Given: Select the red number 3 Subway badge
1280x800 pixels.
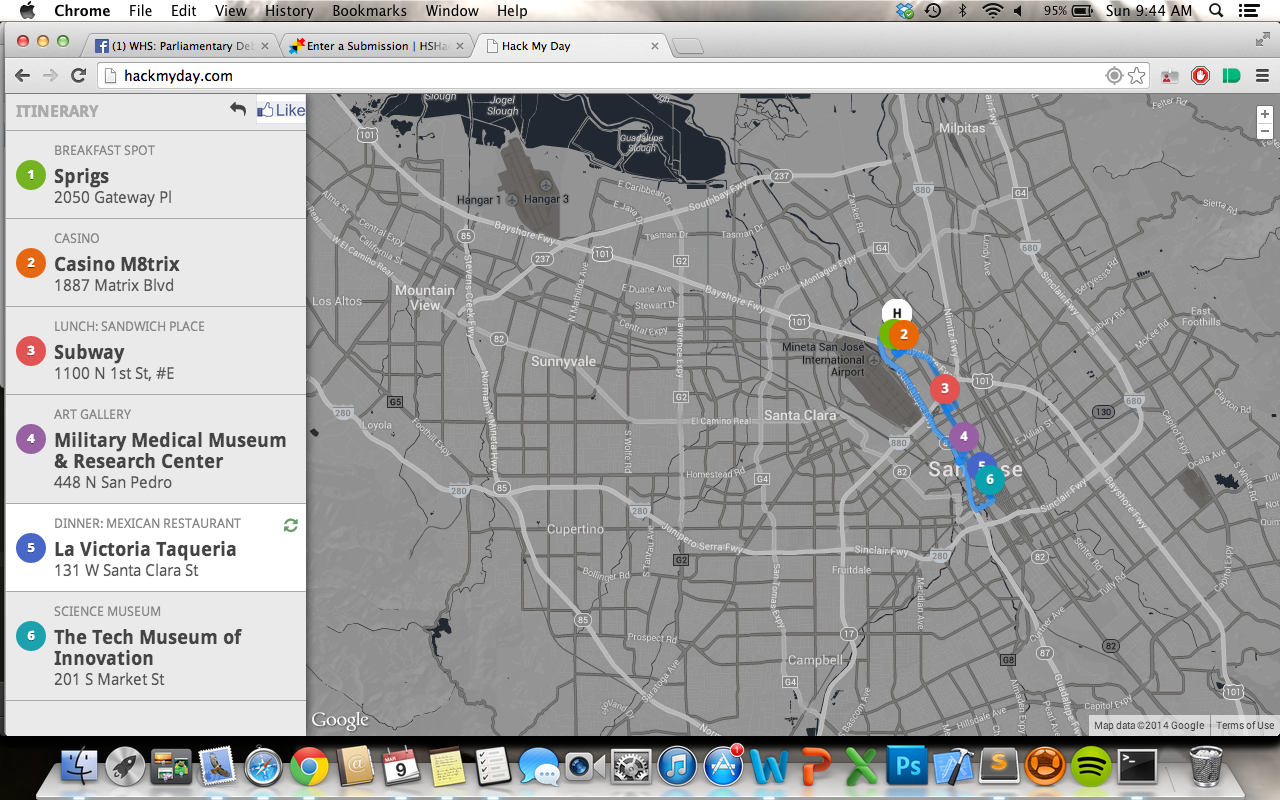Looking at the screenshot, I should 31,351.
